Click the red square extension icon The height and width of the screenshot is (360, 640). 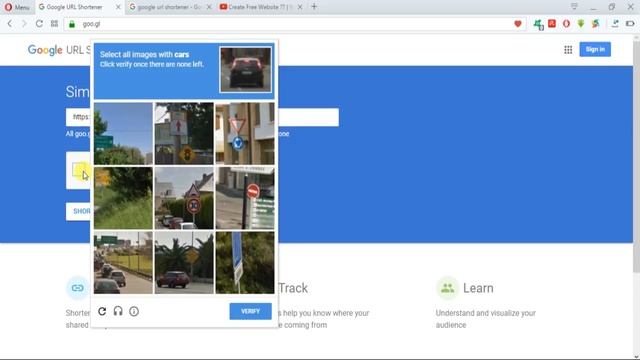click(552, 24)
